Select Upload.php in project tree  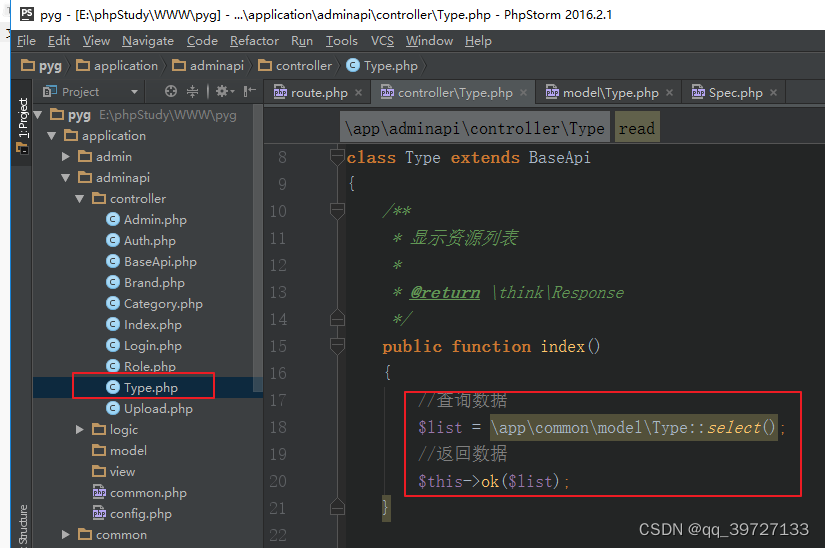(149, 409)
